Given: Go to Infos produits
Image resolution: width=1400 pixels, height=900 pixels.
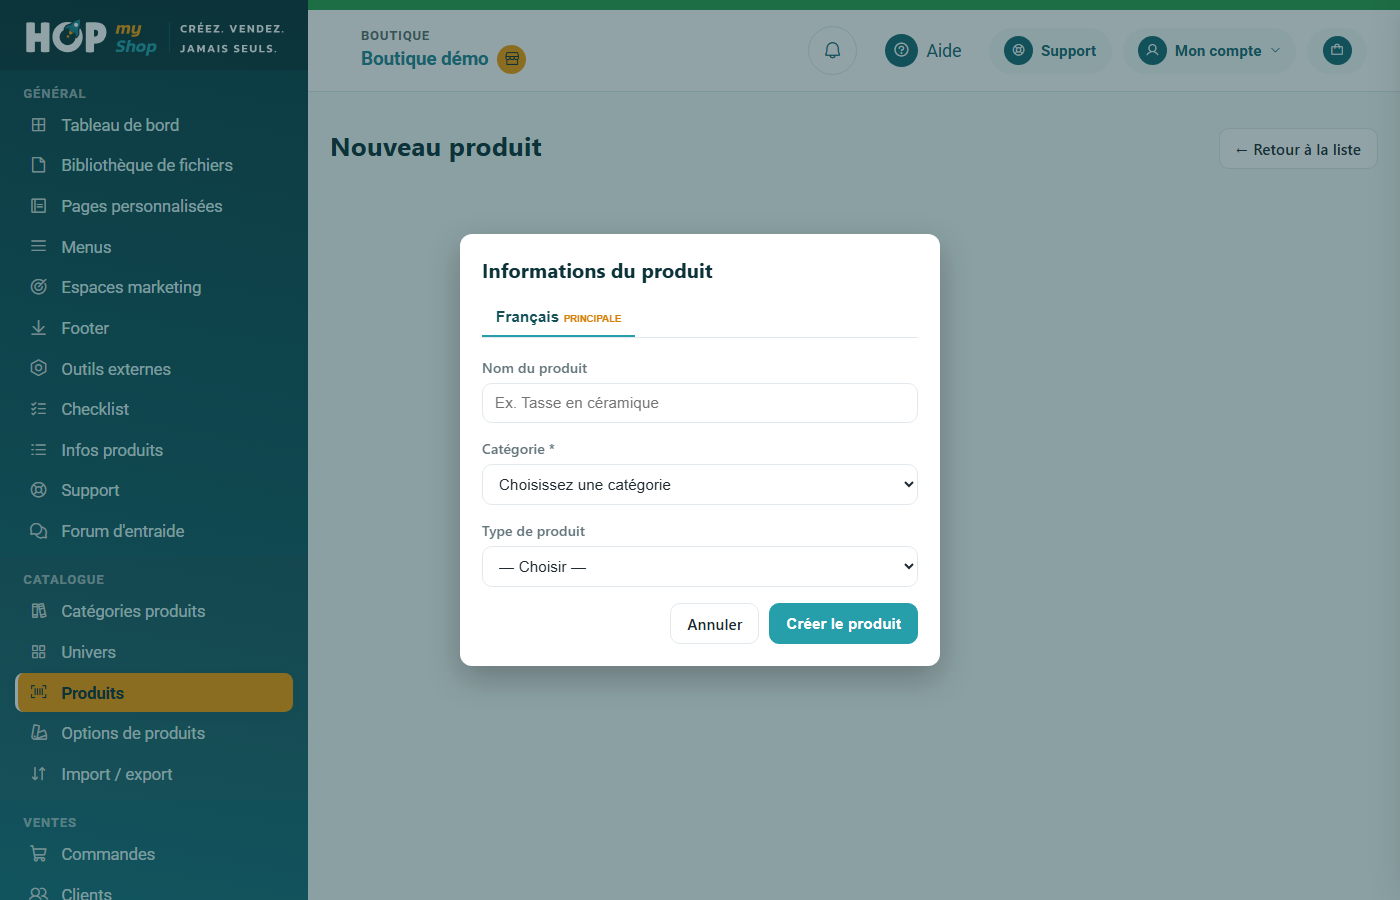Looking at the screenshot, I should pos(154,450).
